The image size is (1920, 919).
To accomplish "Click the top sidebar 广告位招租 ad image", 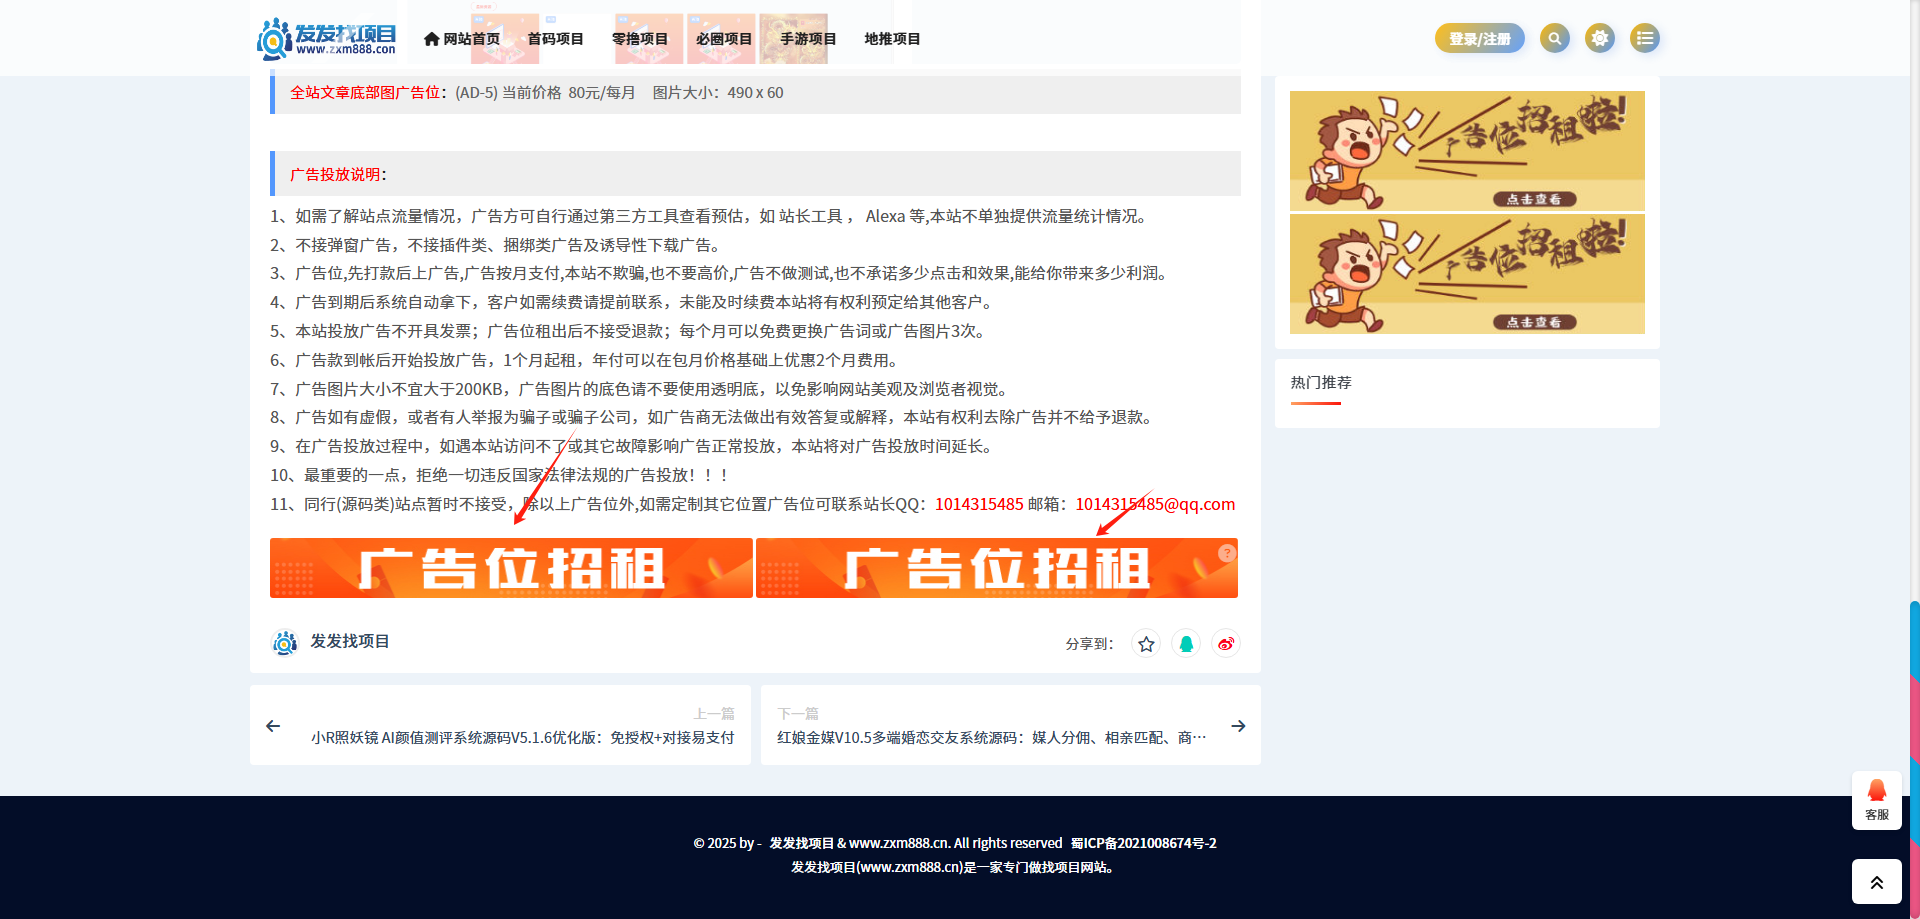I will click(1467, 151).
